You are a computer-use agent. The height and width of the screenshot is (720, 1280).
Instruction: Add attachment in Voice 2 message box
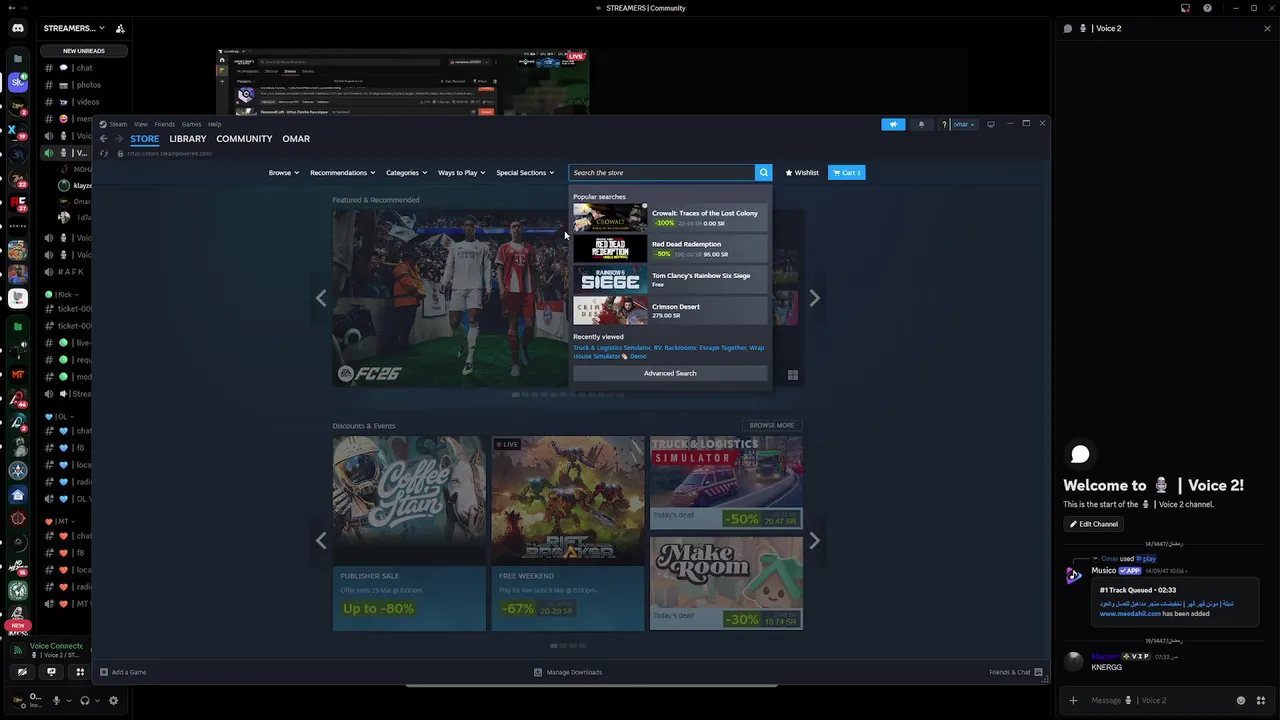point(1073,700)
